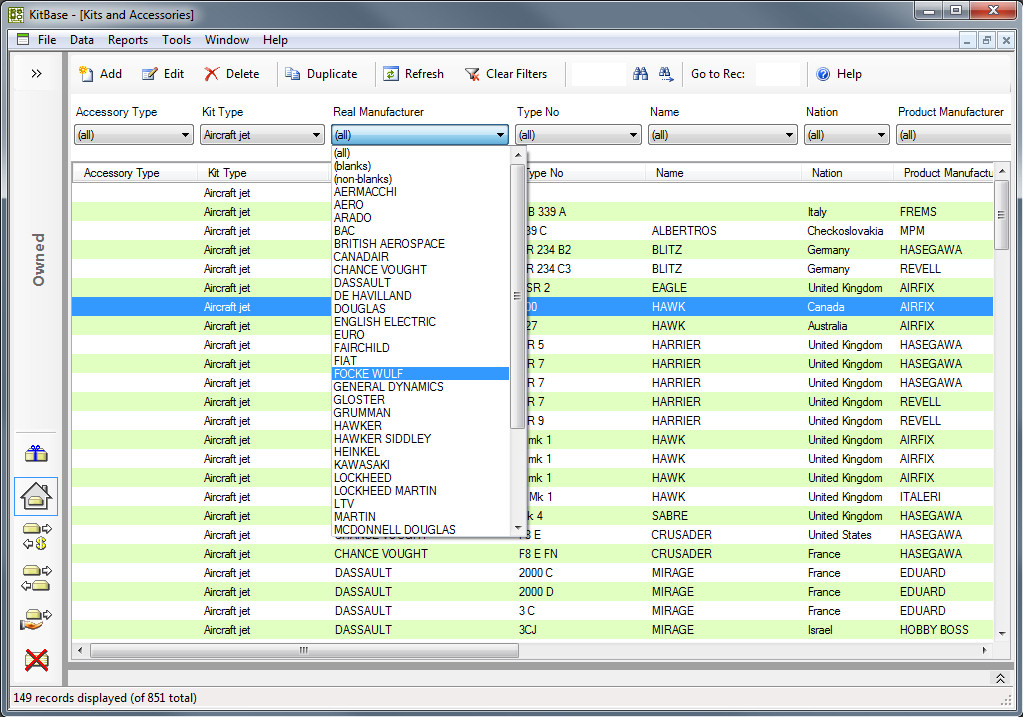Open the Accessory Type filter dropdown
This screenshot has width=1023, height=717.
[134, 135]
